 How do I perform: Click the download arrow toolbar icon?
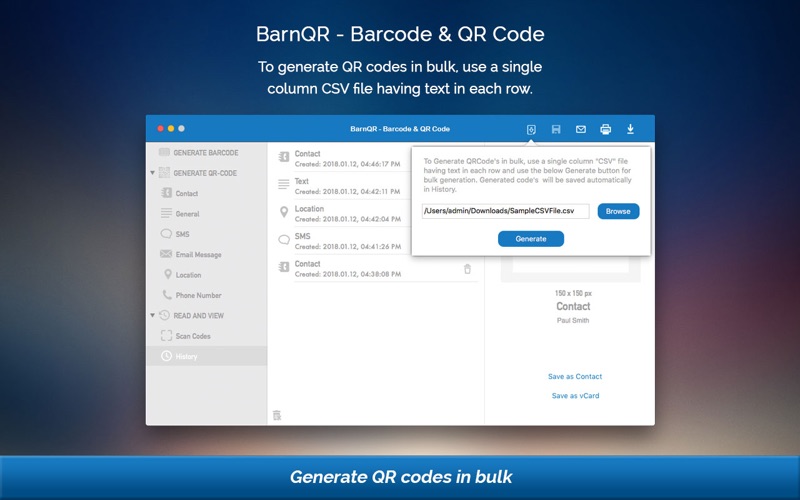tap(631, 129)
